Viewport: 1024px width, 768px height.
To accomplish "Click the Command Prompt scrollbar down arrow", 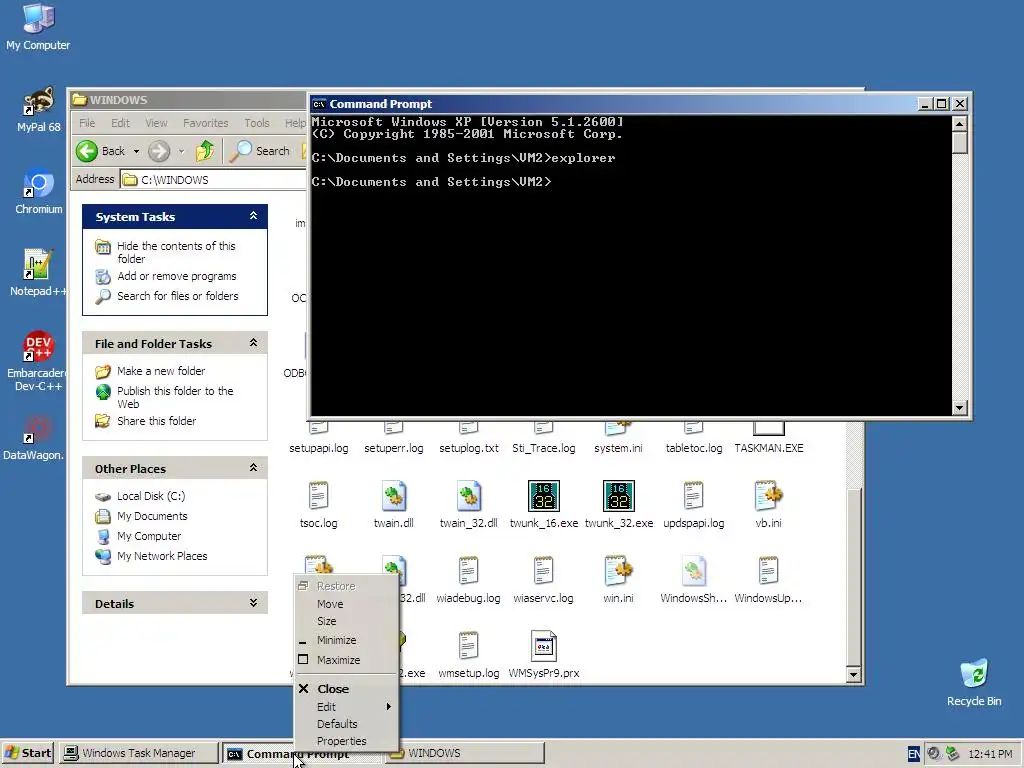I will click(959, 408).
